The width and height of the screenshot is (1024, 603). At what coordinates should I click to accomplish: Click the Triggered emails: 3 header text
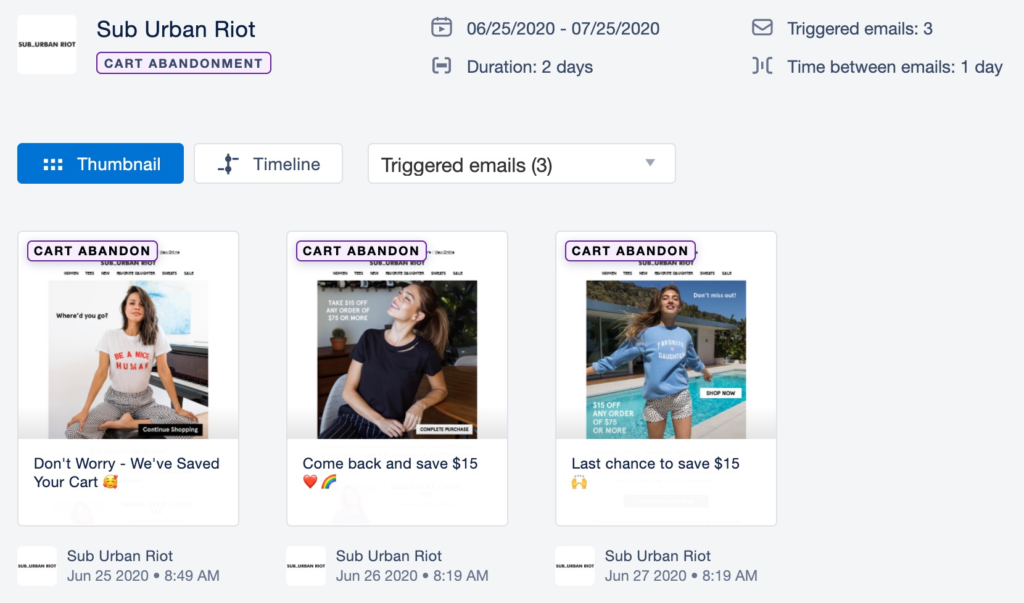(859, 29)
